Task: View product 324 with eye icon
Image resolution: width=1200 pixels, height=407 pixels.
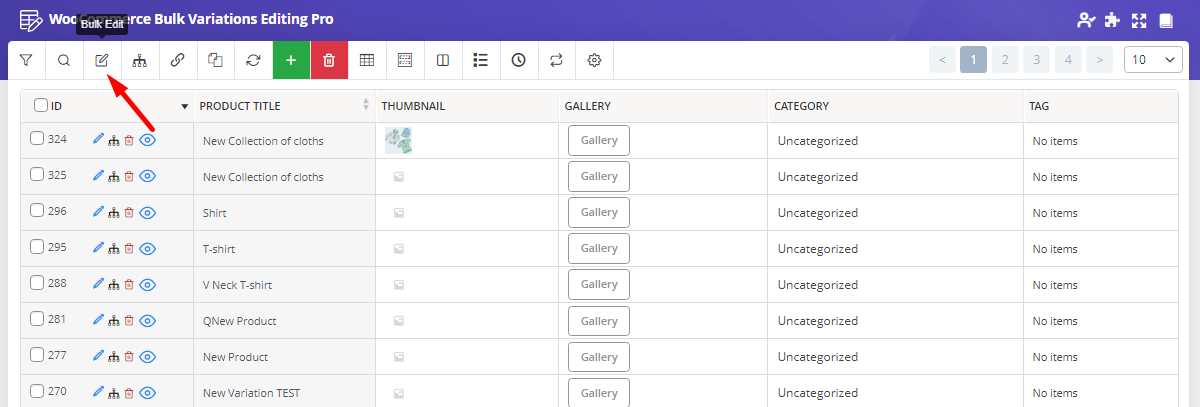Action: (148, 141)
